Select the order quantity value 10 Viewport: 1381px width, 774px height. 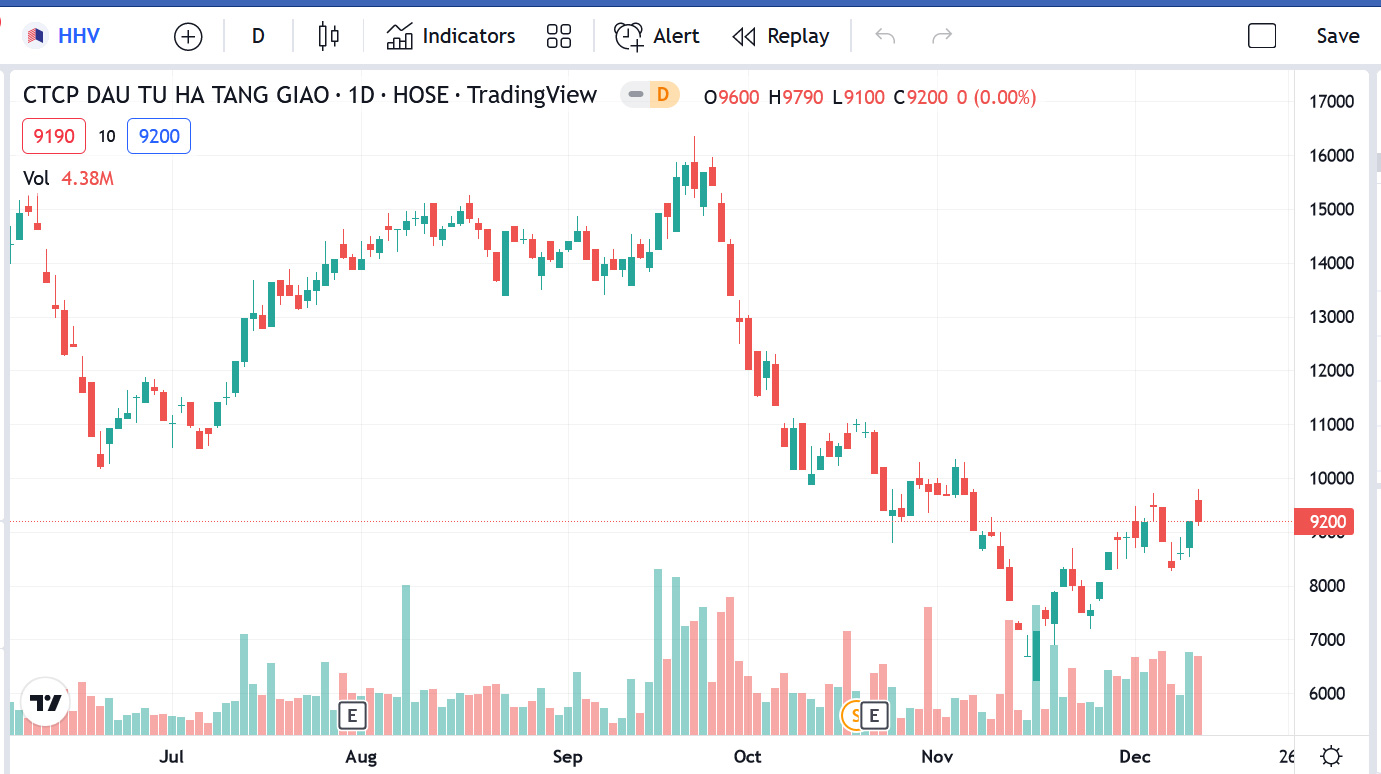107,136
